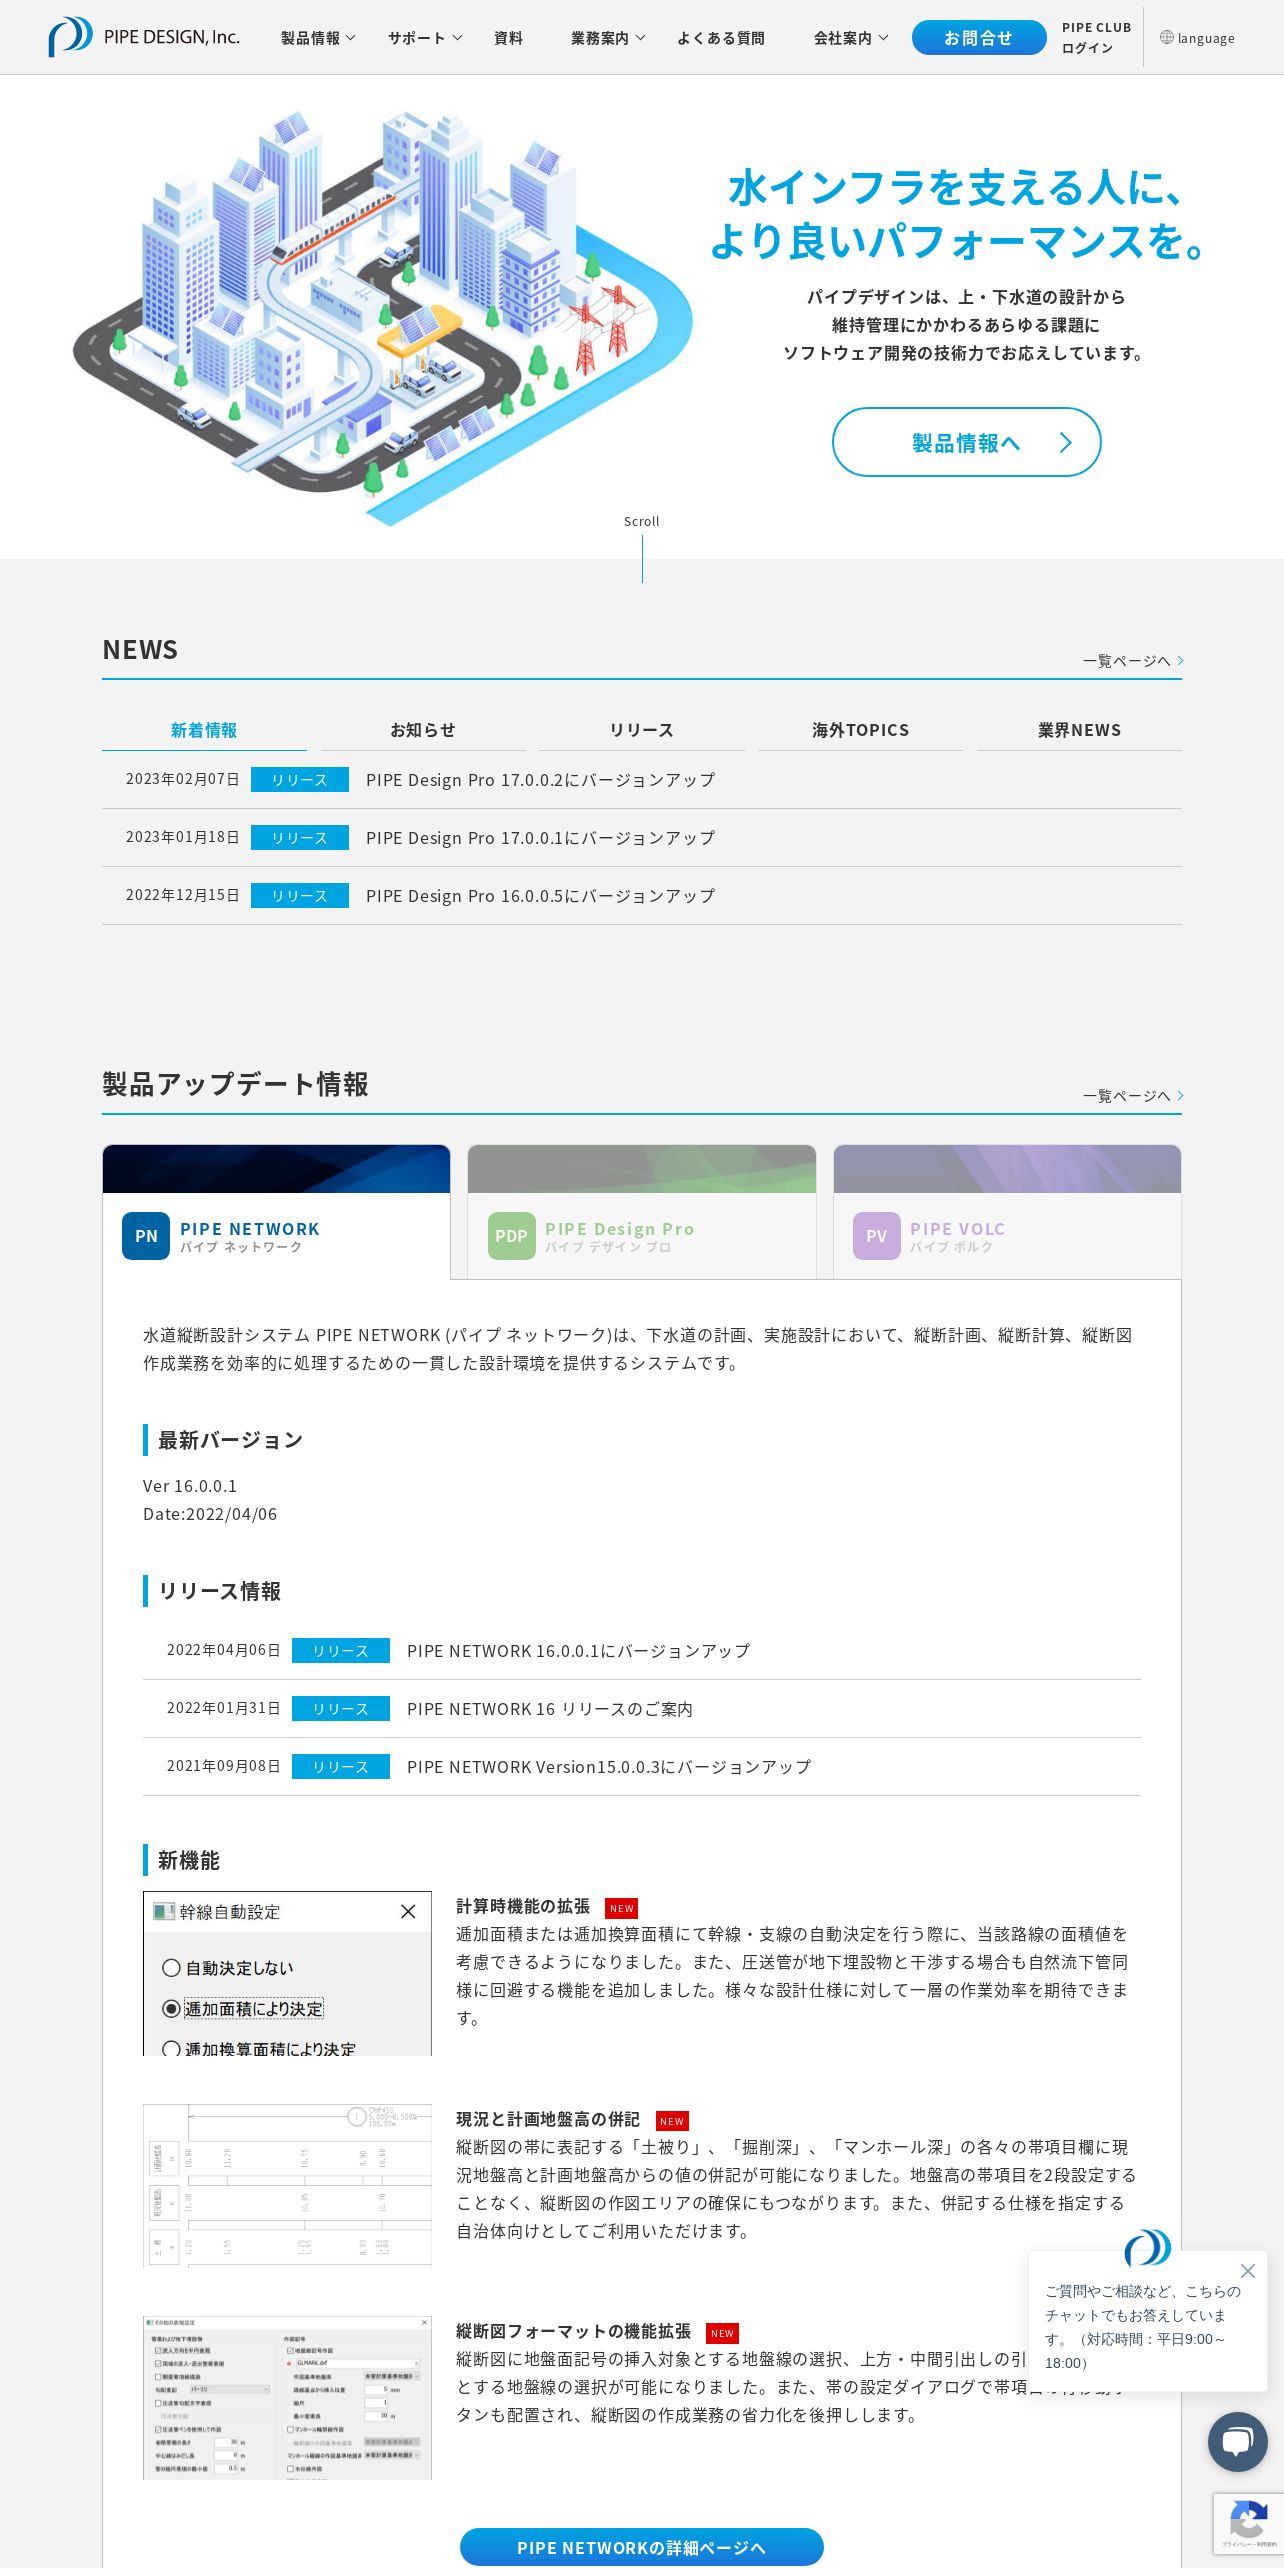
Task: Click リリース tag on 2022年04月06日 row
Action: [341, 1651]
